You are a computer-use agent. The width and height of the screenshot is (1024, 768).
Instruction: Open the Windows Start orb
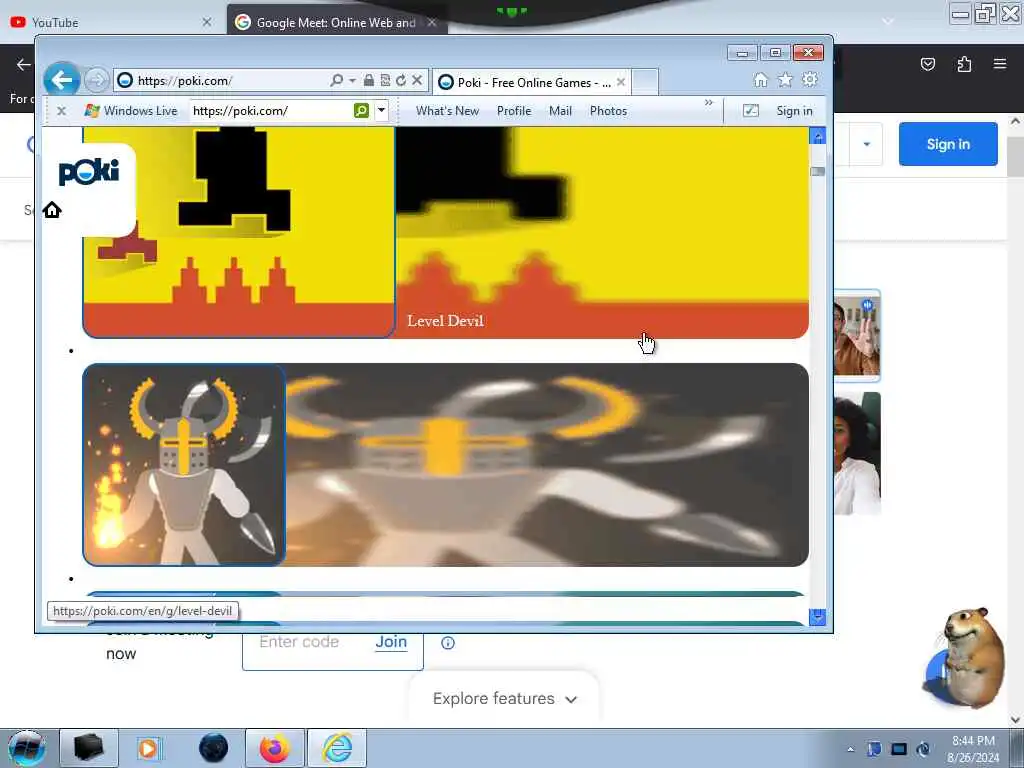click(26, 748)
